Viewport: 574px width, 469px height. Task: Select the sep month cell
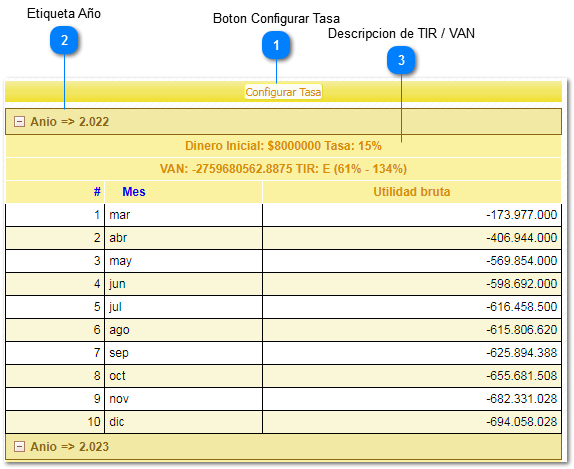183,353
